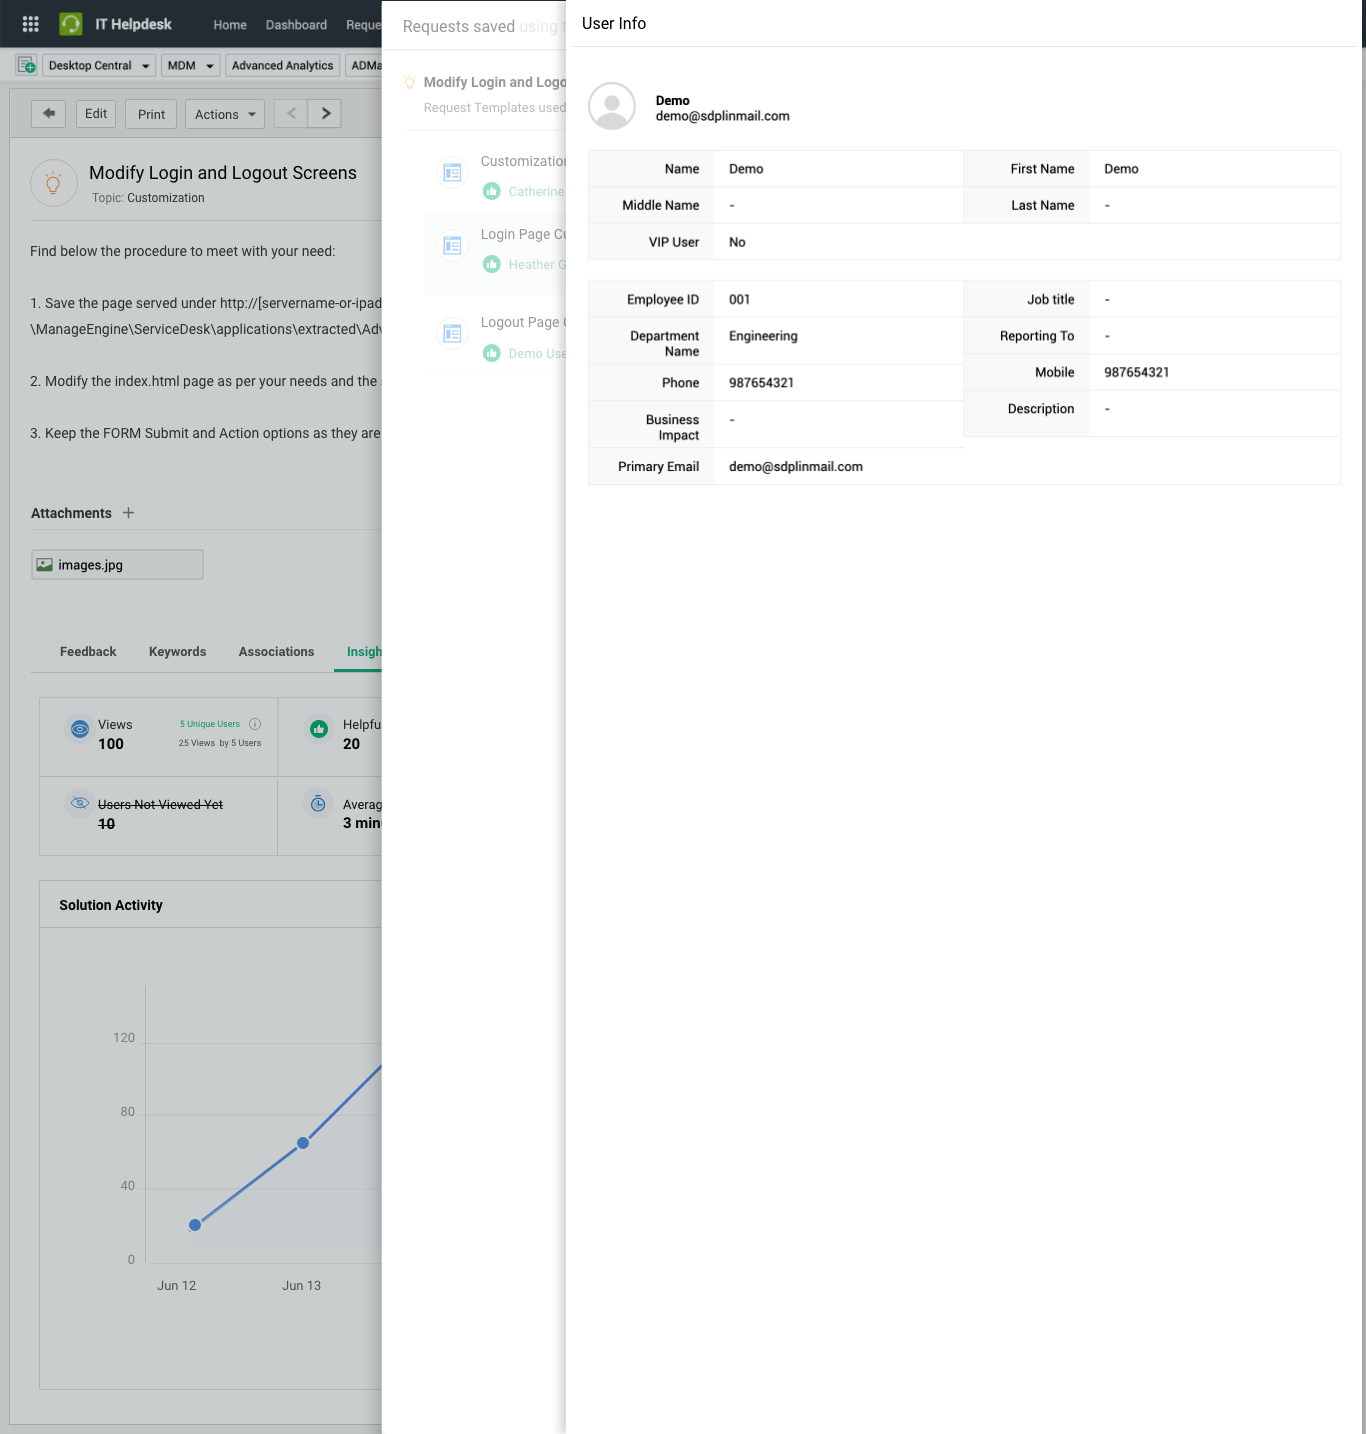Go to the next solution with right chevron
Image resolution: width=1366 pixels, height=1434 pixels.
[x=325, y=114]
